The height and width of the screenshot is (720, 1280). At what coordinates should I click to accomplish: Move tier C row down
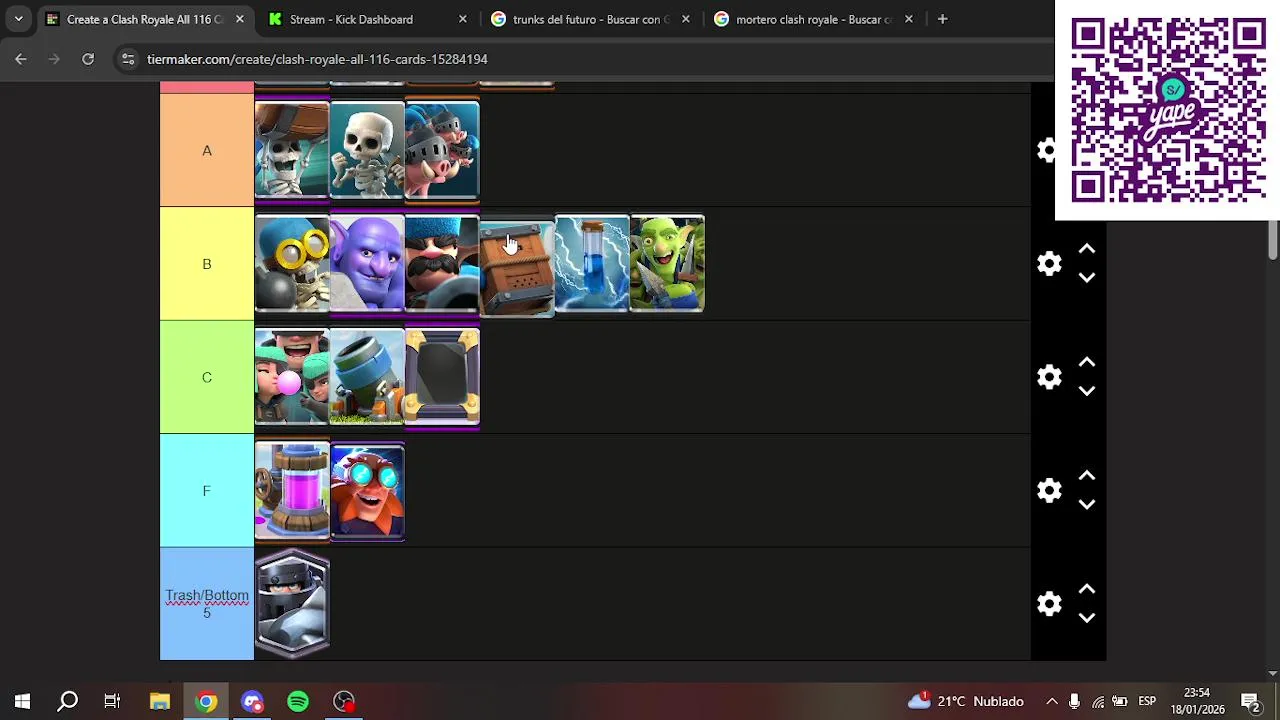[1087, 391]
